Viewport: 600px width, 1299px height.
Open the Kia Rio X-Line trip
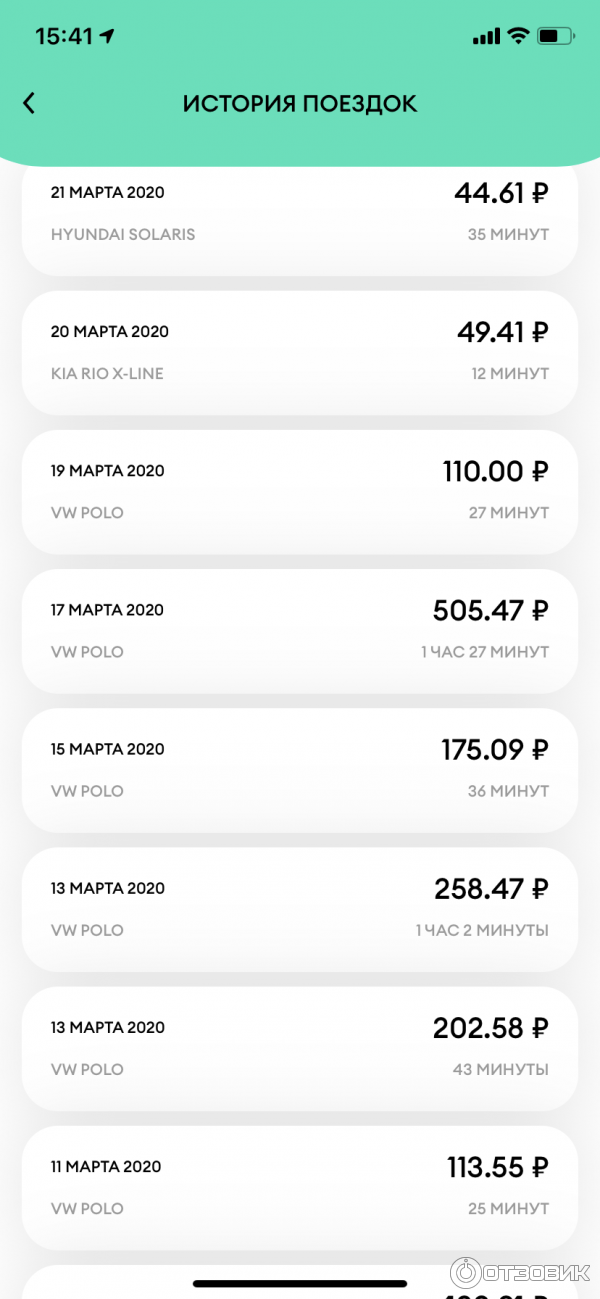300,352
